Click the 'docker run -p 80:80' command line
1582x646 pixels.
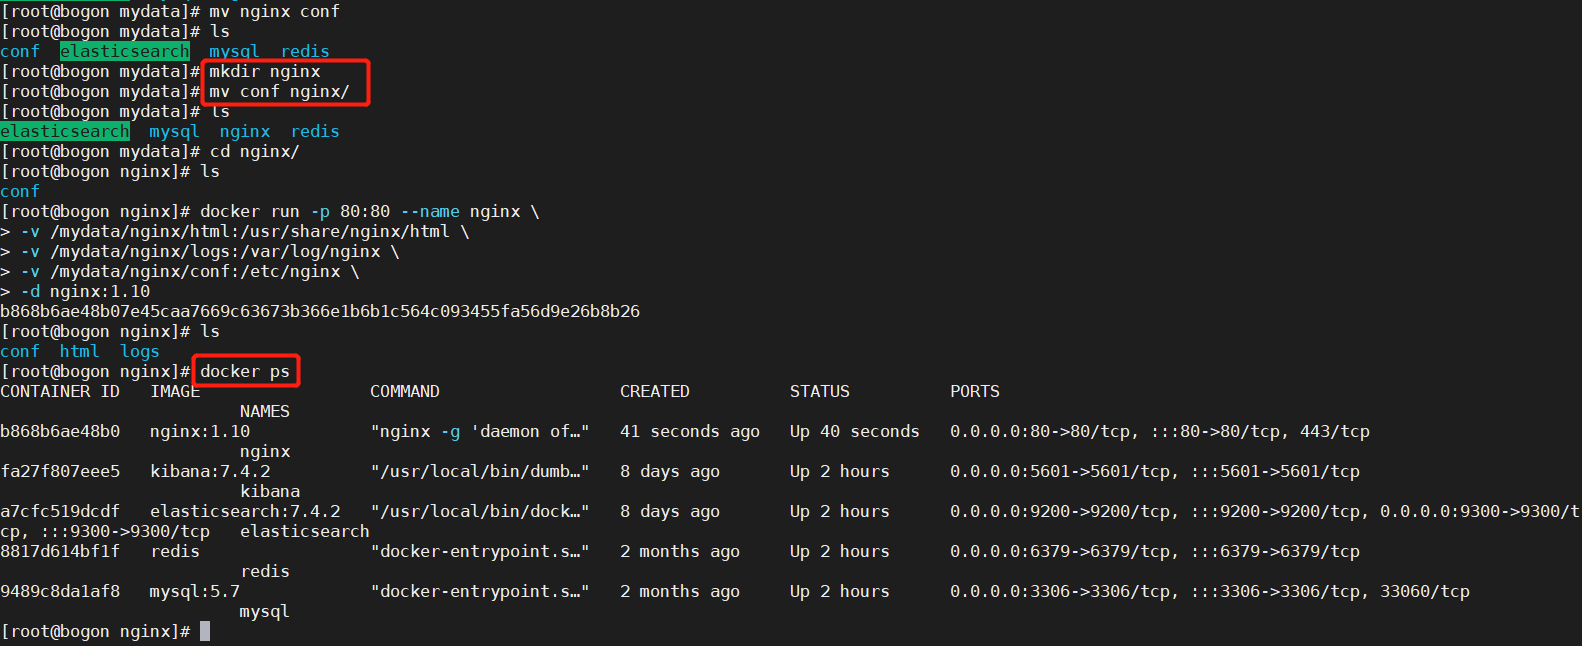pos(370,211)
